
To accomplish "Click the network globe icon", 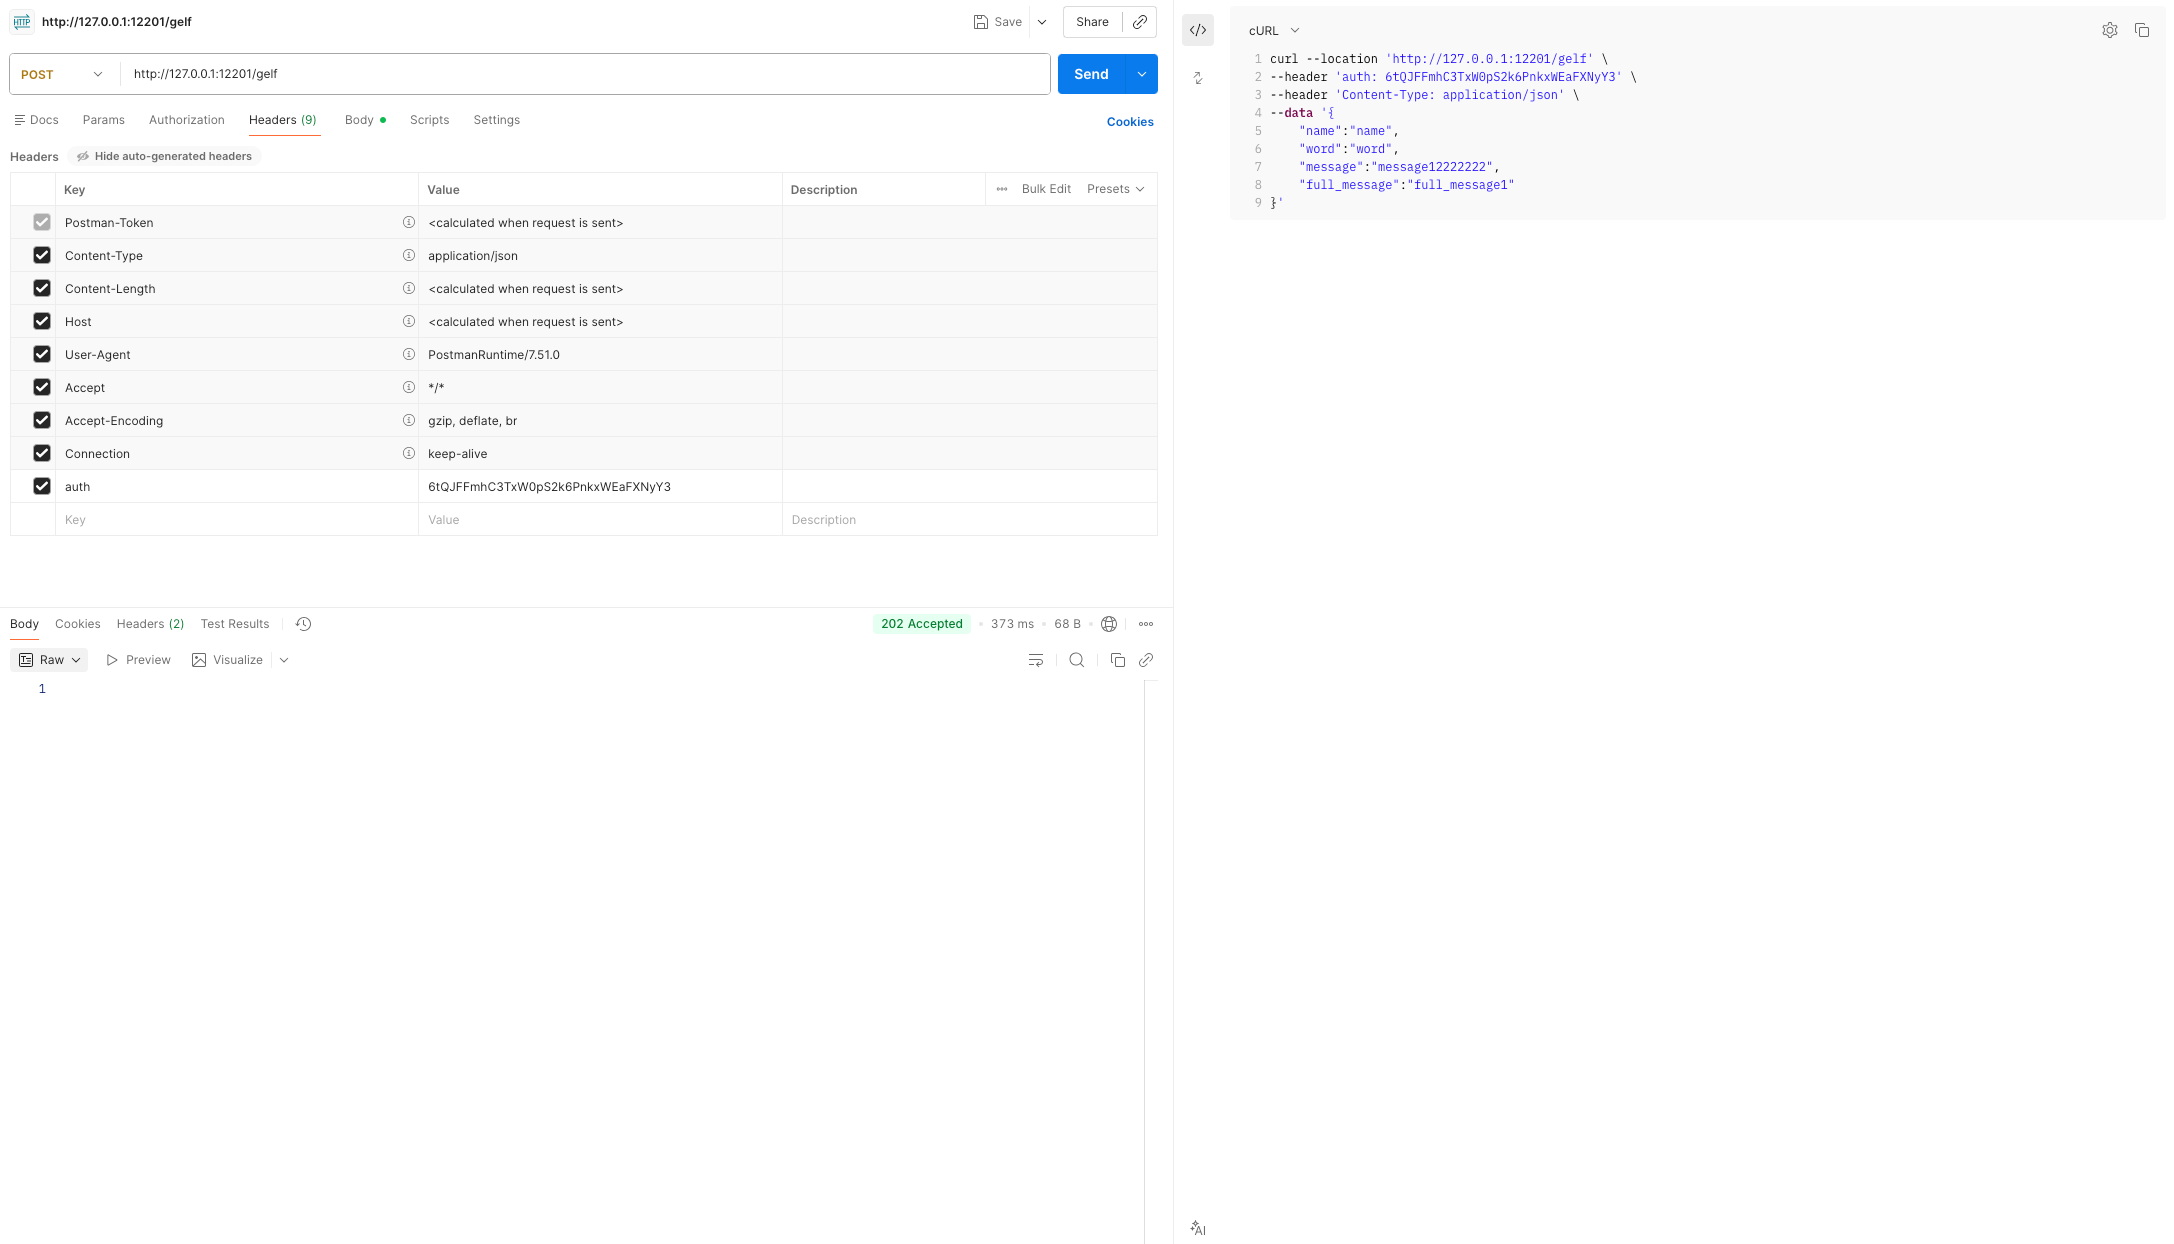I will click(x=1108, y=624).
